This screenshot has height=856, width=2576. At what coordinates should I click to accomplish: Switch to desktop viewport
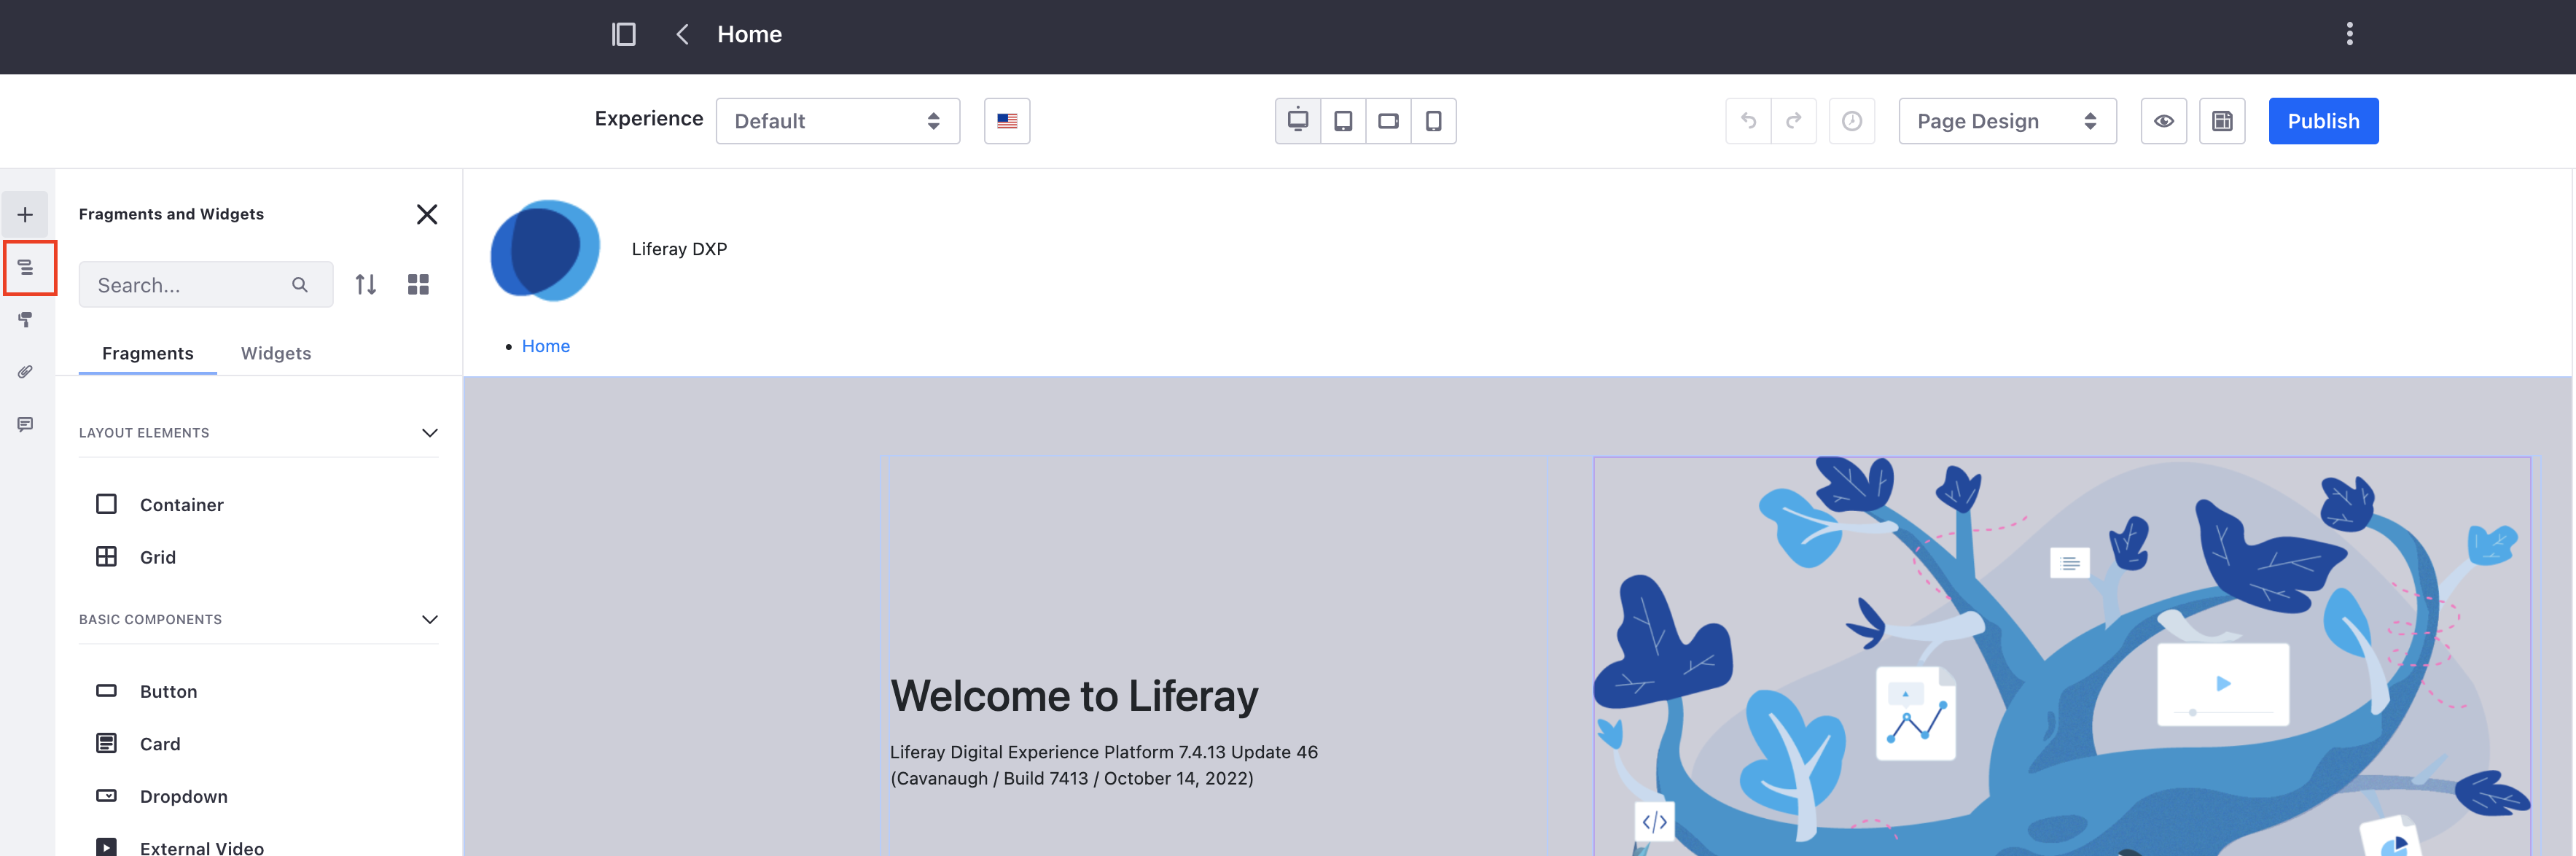pos(1297,121)
